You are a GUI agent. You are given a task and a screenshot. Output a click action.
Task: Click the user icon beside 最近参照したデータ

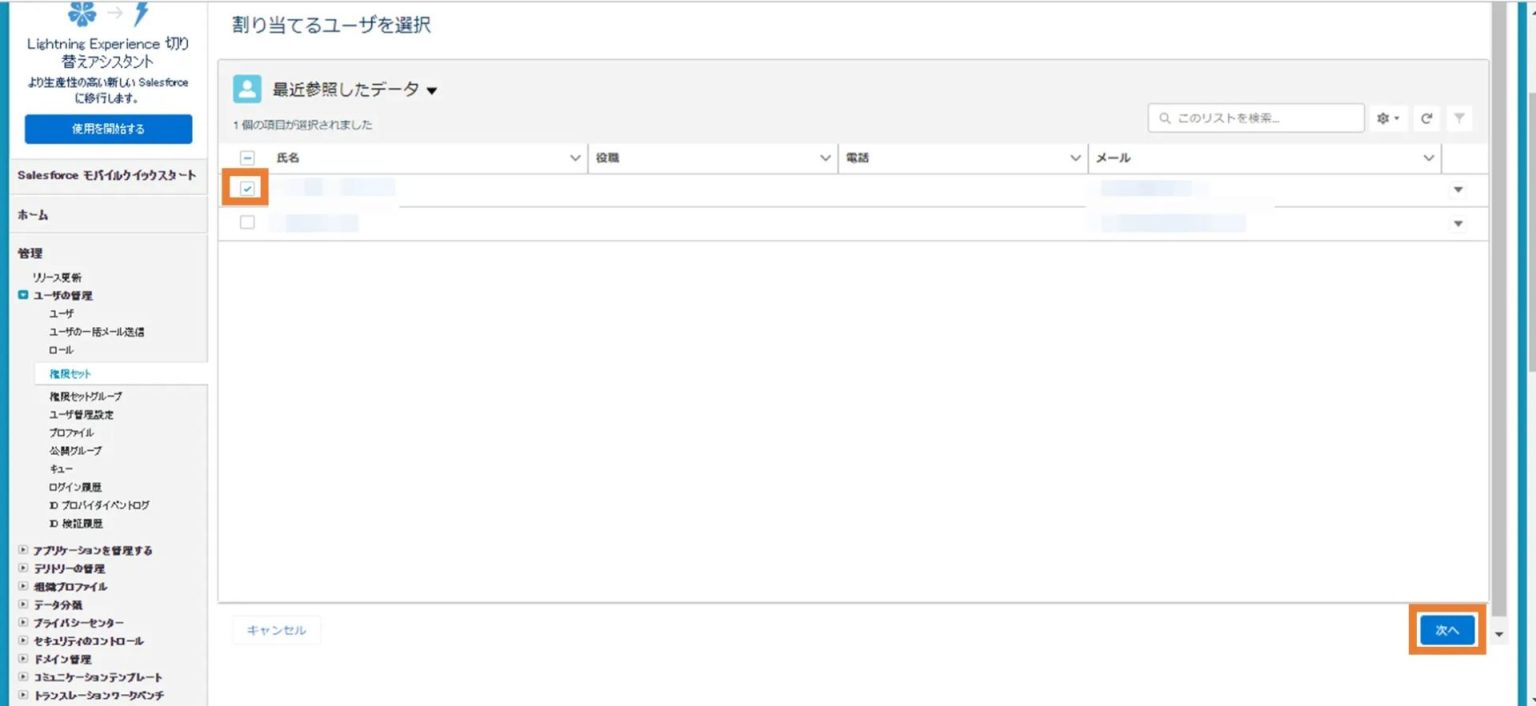pos(247,89)
